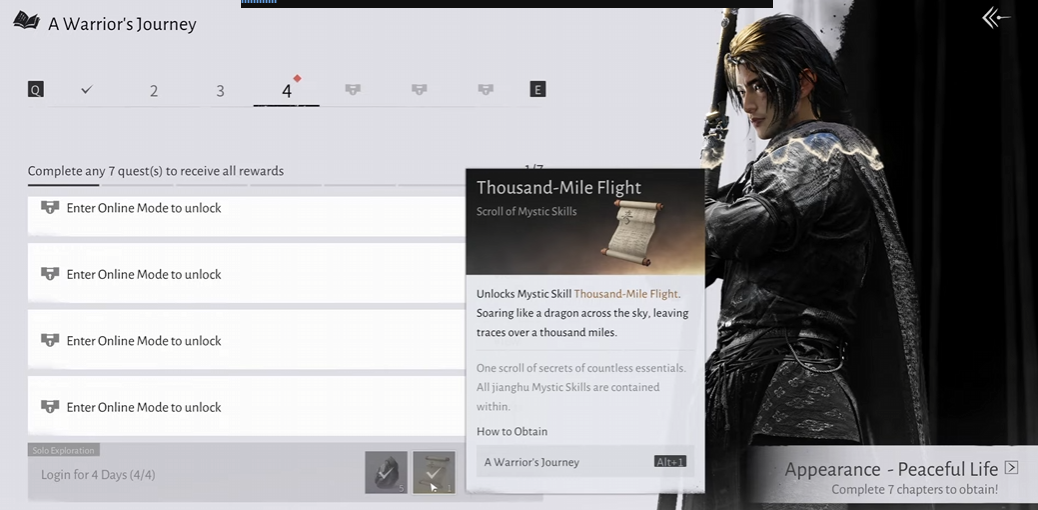The height and width of the screenshot is (510, 1038).
Task: Switch to chapter 3 tab
Action: point(220,91)
